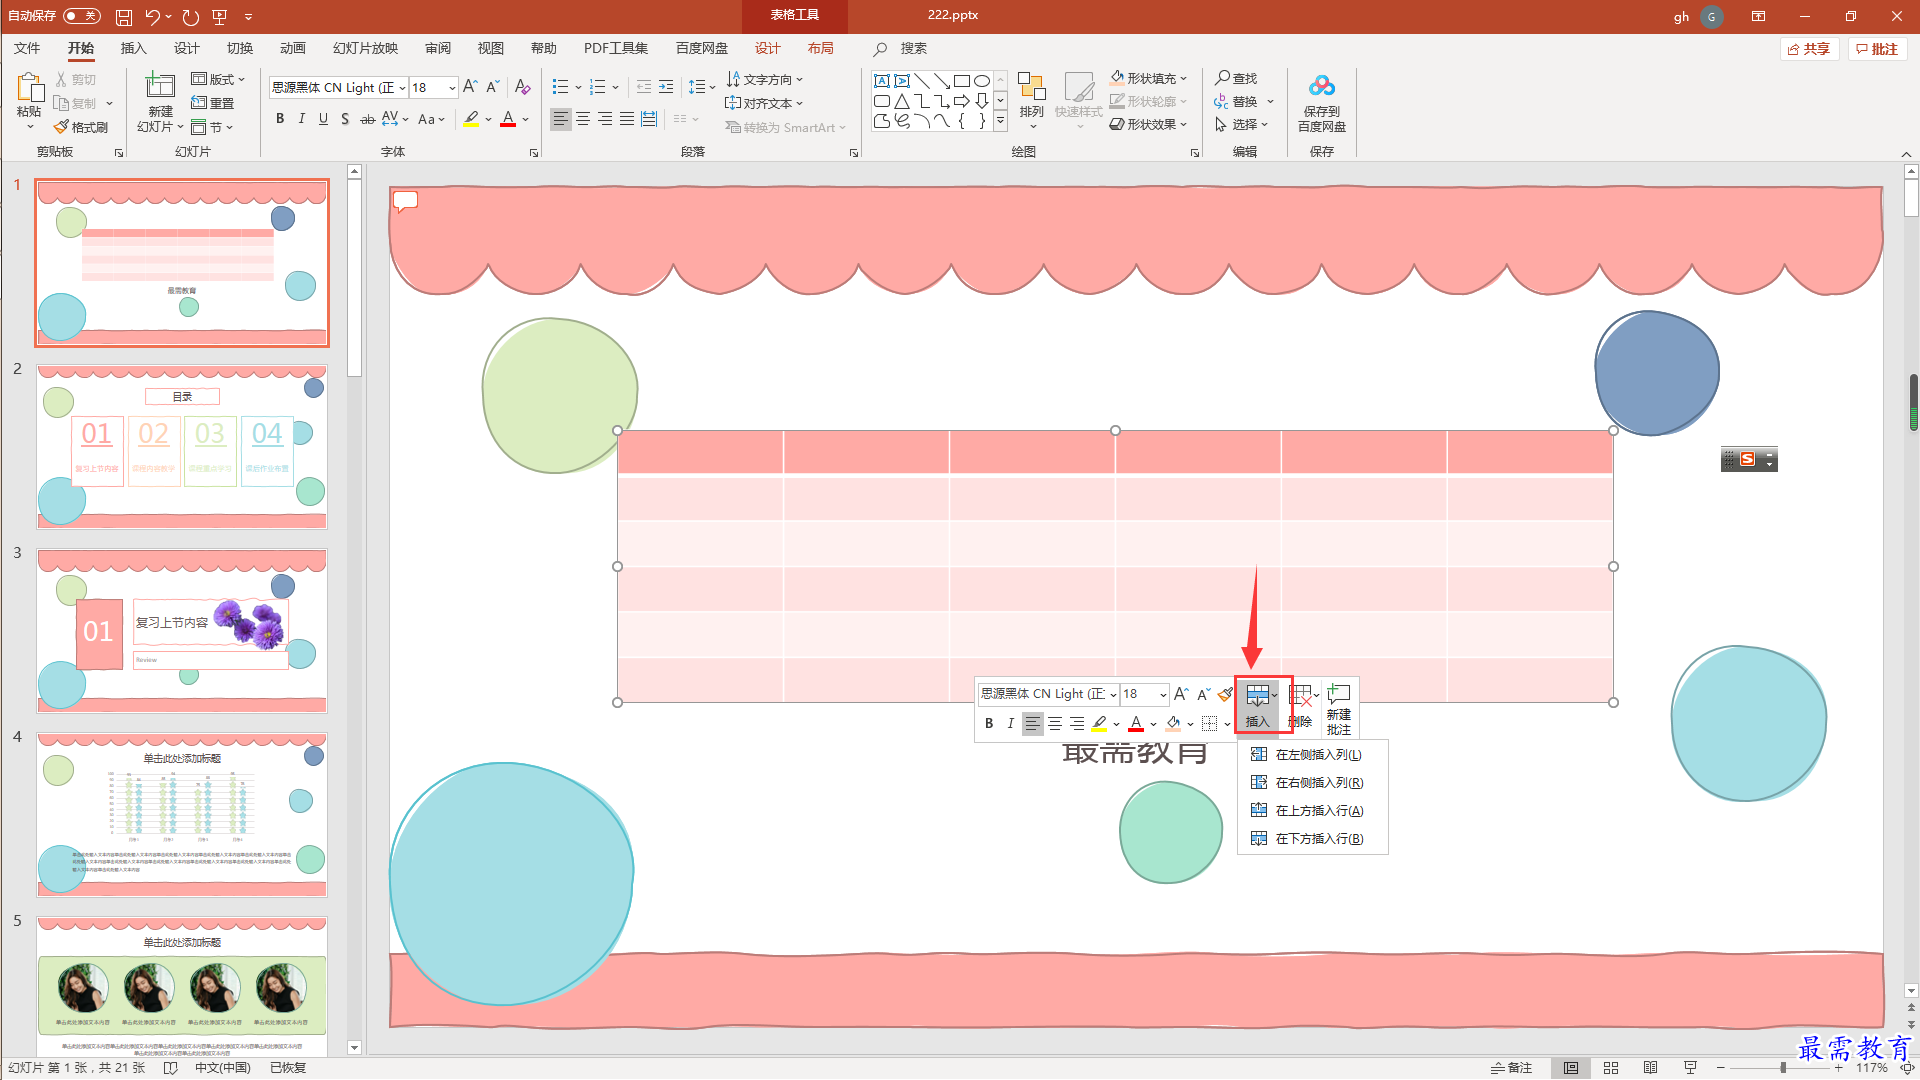Click Save to Baidu Netdisk icon

1322,87
